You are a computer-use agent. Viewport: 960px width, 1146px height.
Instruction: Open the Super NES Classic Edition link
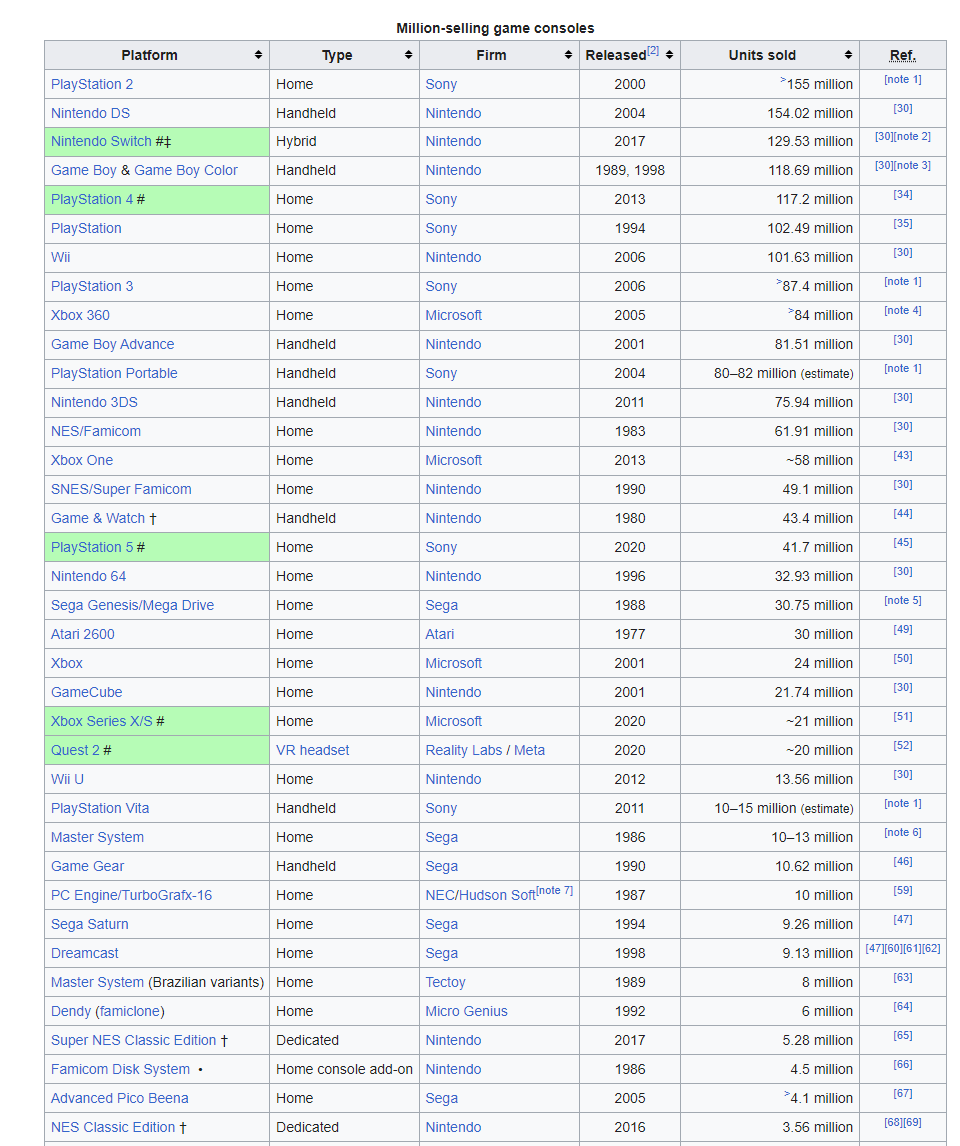[x=134, y=1040]
